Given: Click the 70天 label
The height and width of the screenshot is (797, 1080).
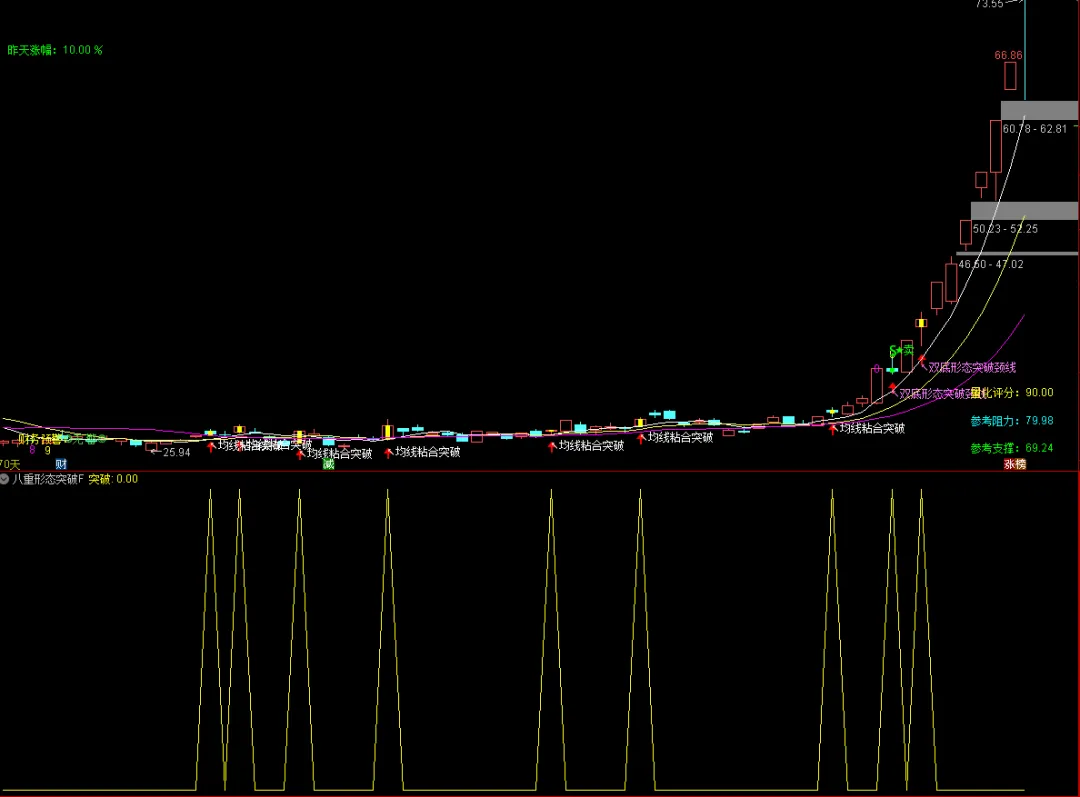Looking at the screenshot, I should pyautogui.click(x=10, y=464).
